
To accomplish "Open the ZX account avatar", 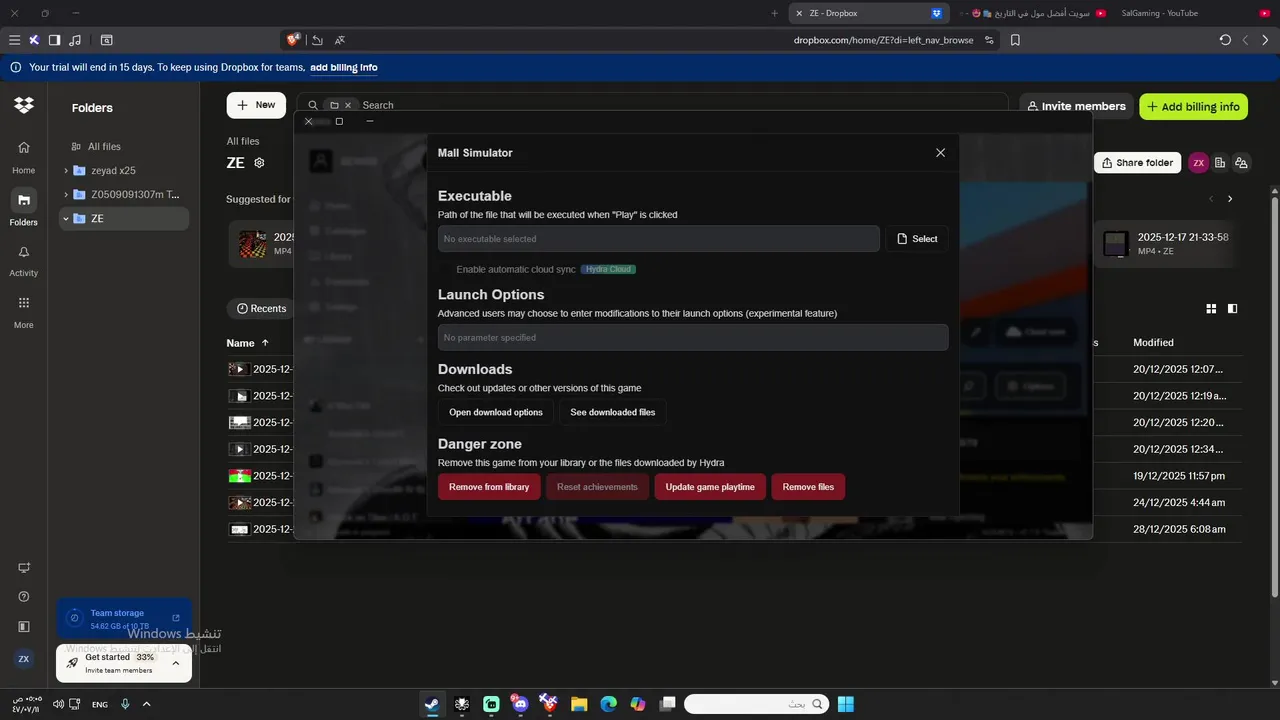I will [1198, 163].
